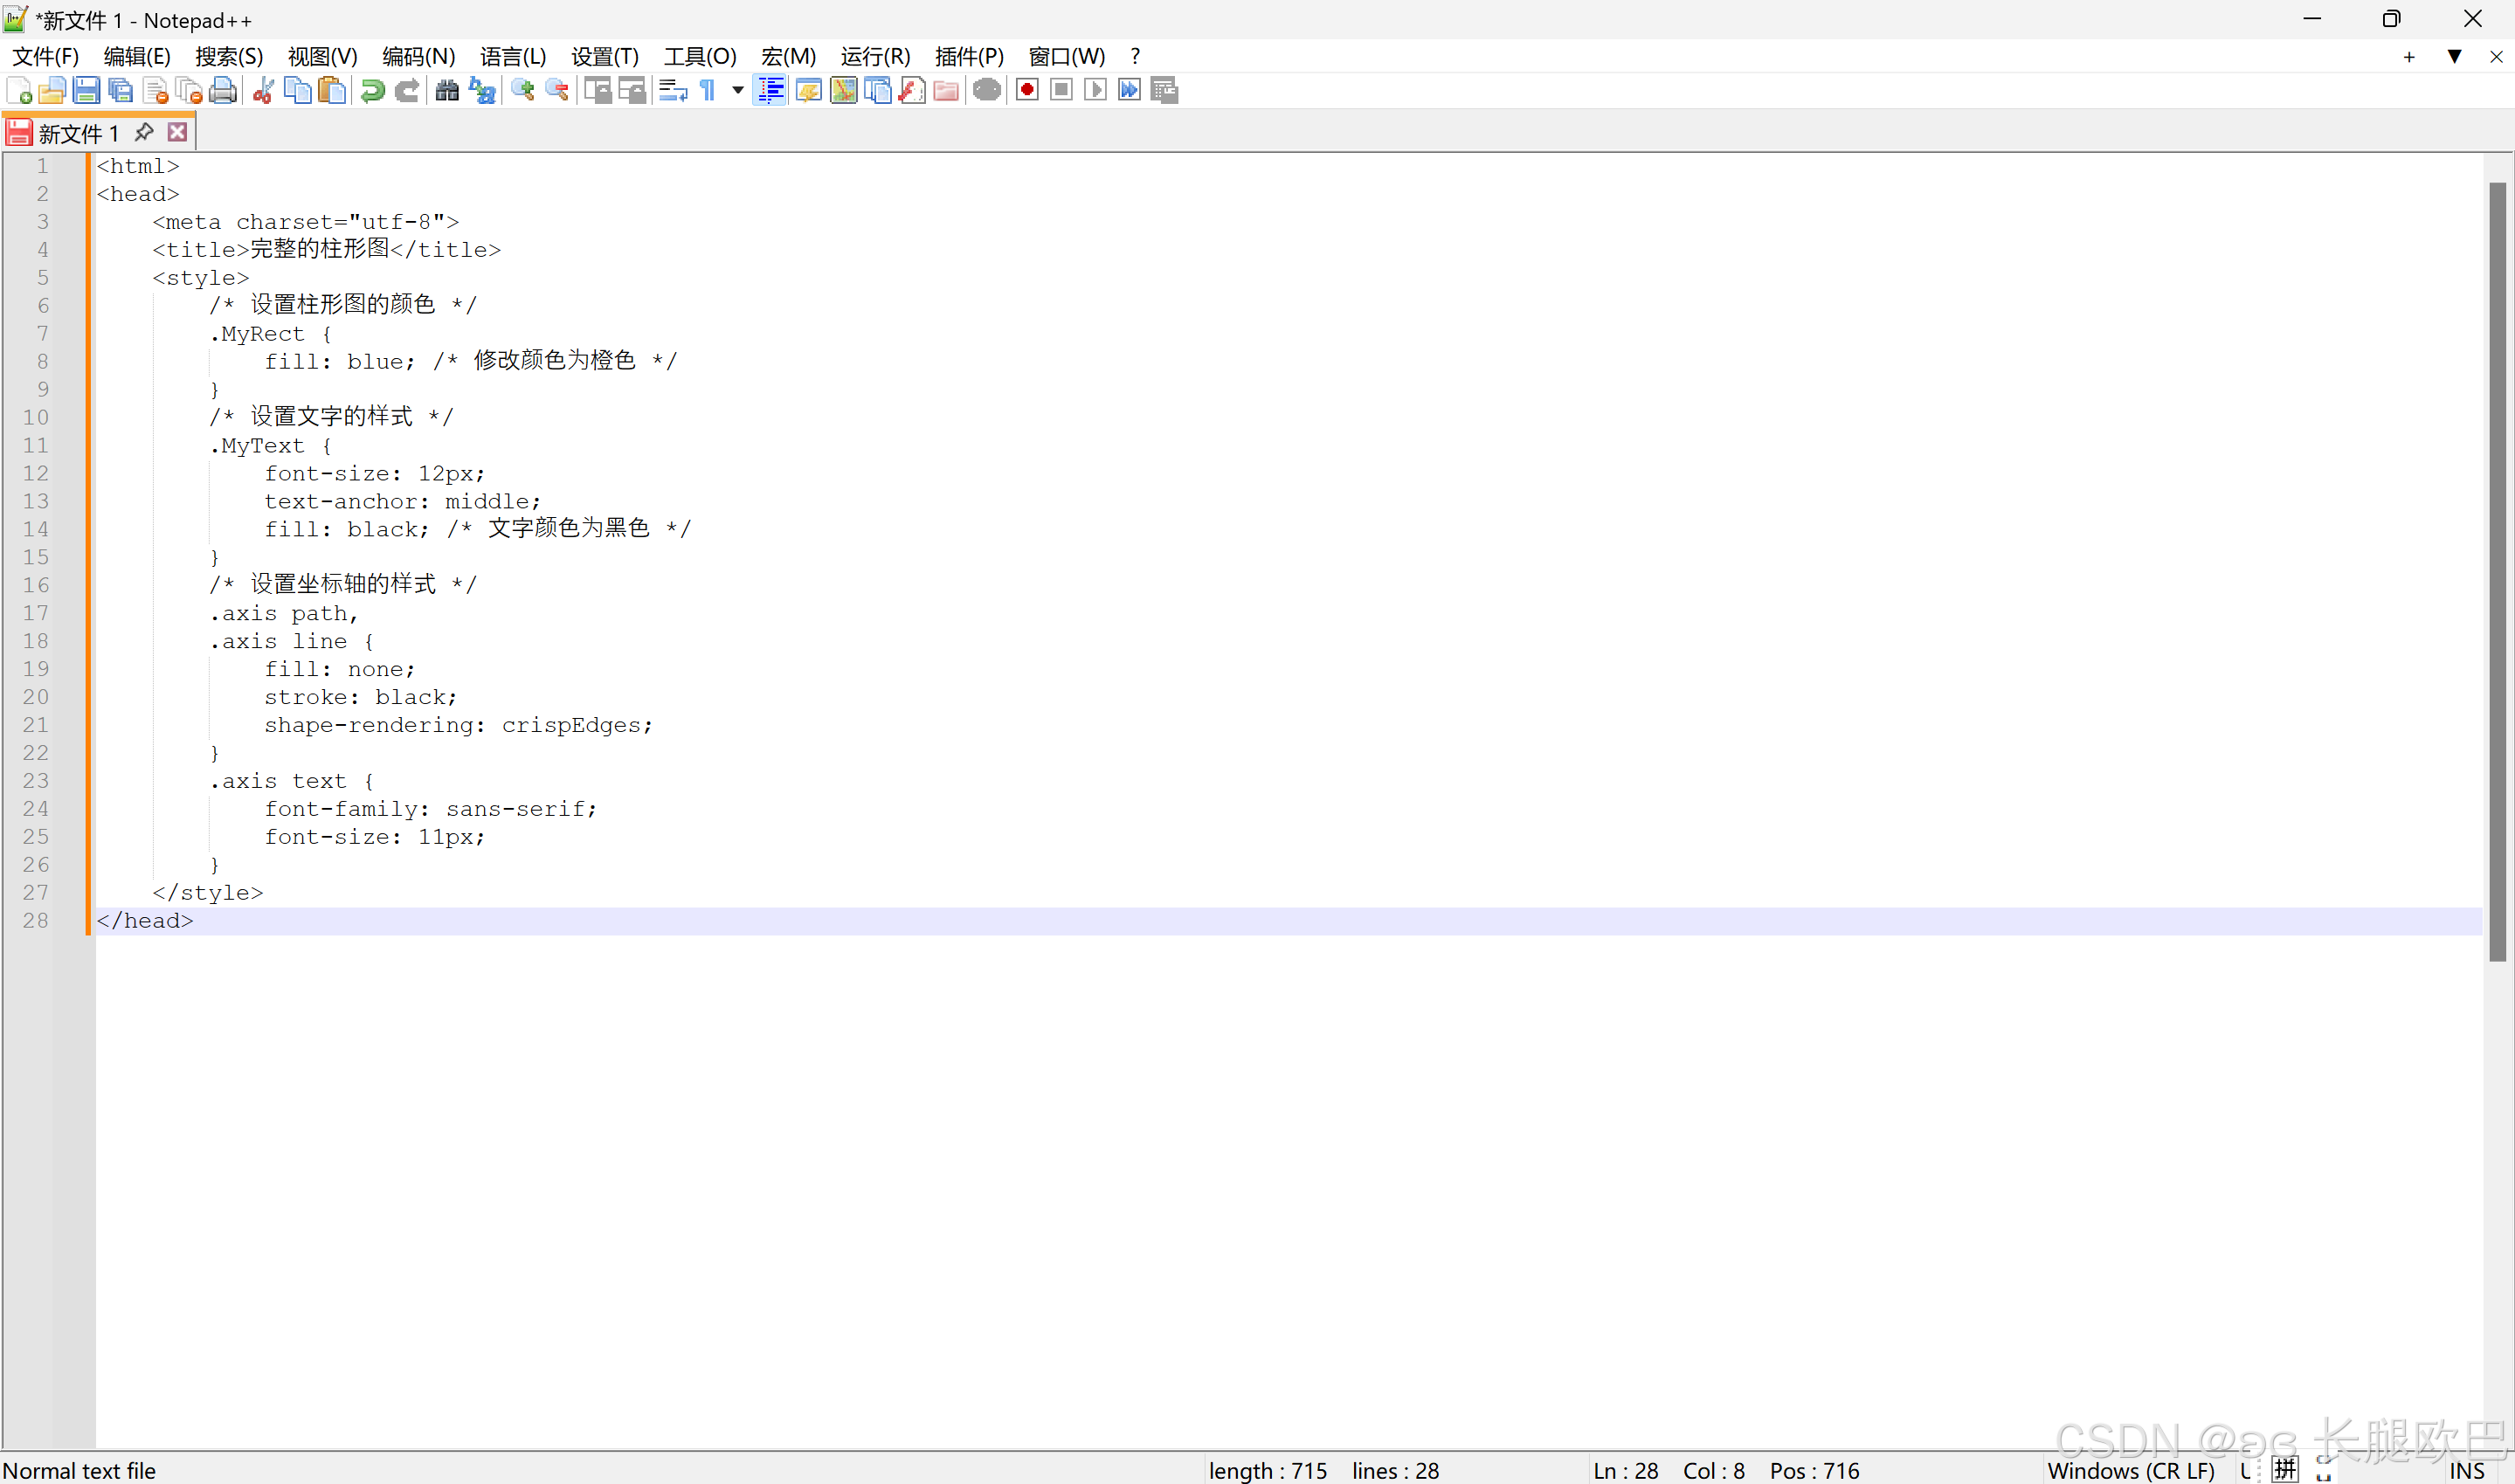2515x1484 pixels.
Task: Click the Save file floppy icon
Action: (86, 91)
